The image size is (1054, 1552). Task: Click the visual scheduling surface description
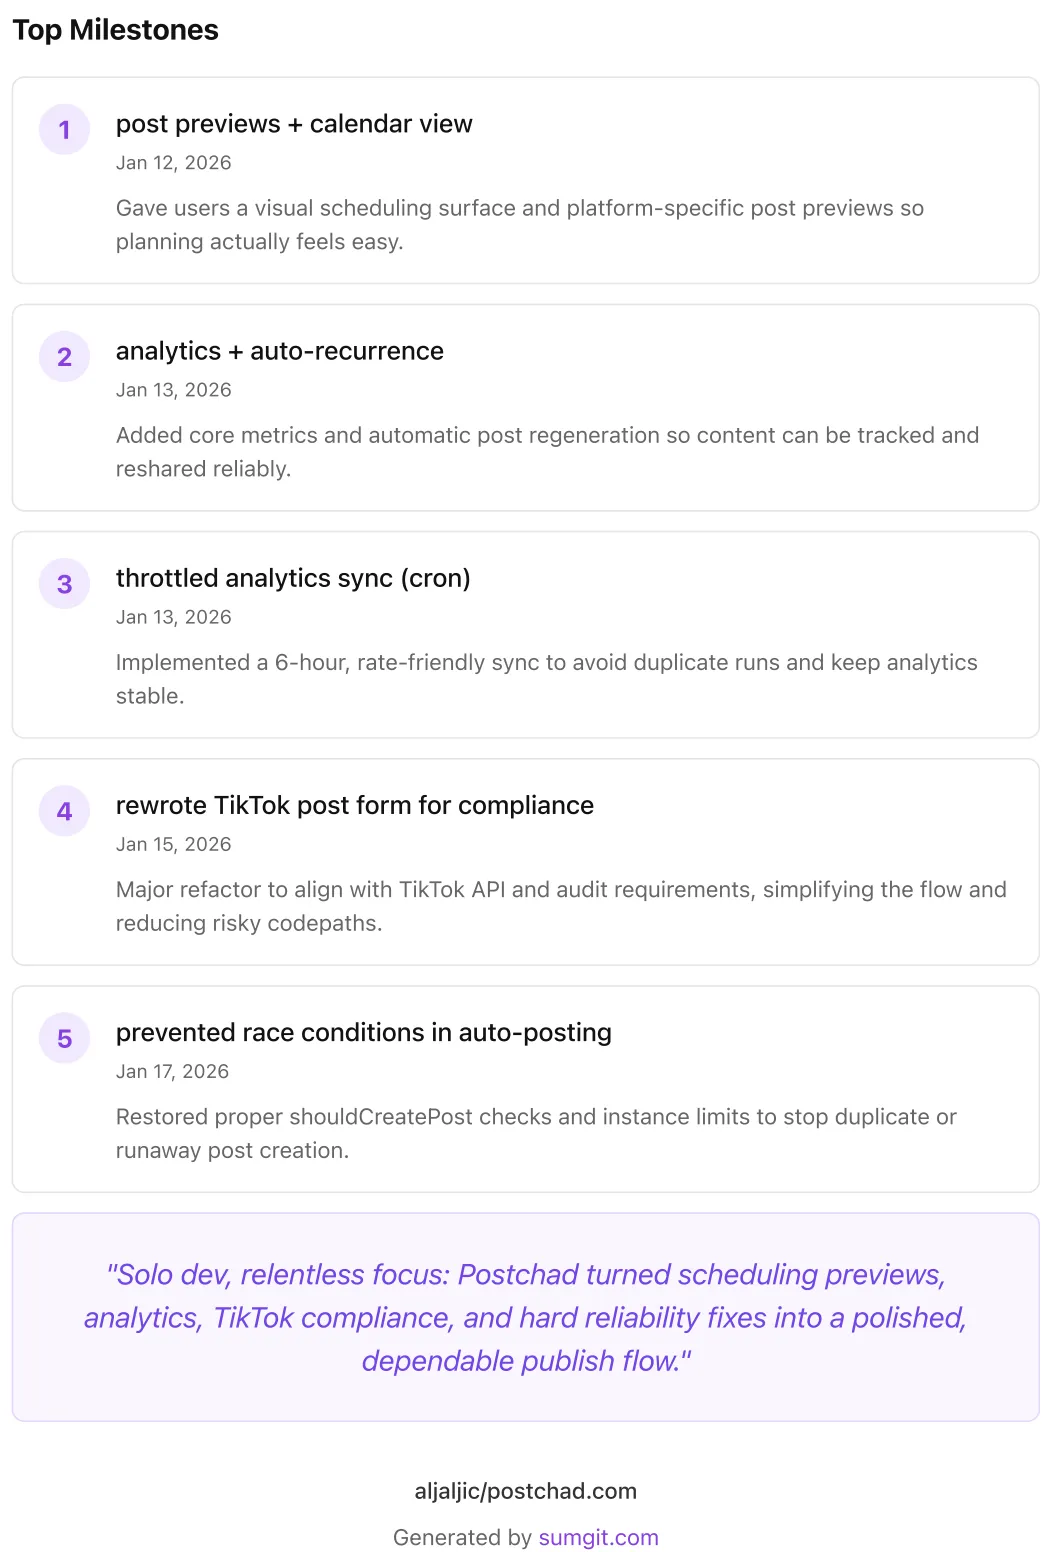519,224
